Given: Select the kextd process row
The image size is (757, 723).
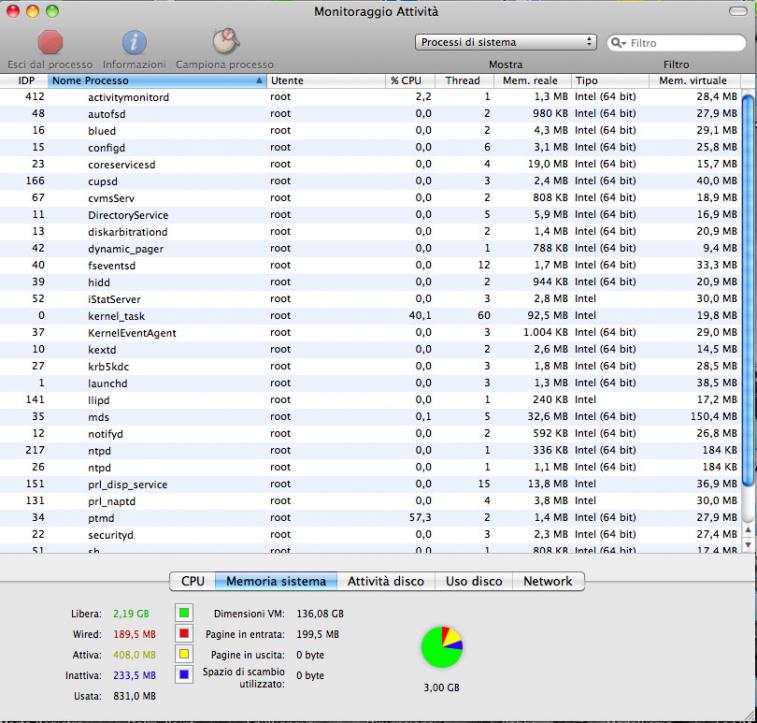Looking at the screenshot, I should point(370,349).
